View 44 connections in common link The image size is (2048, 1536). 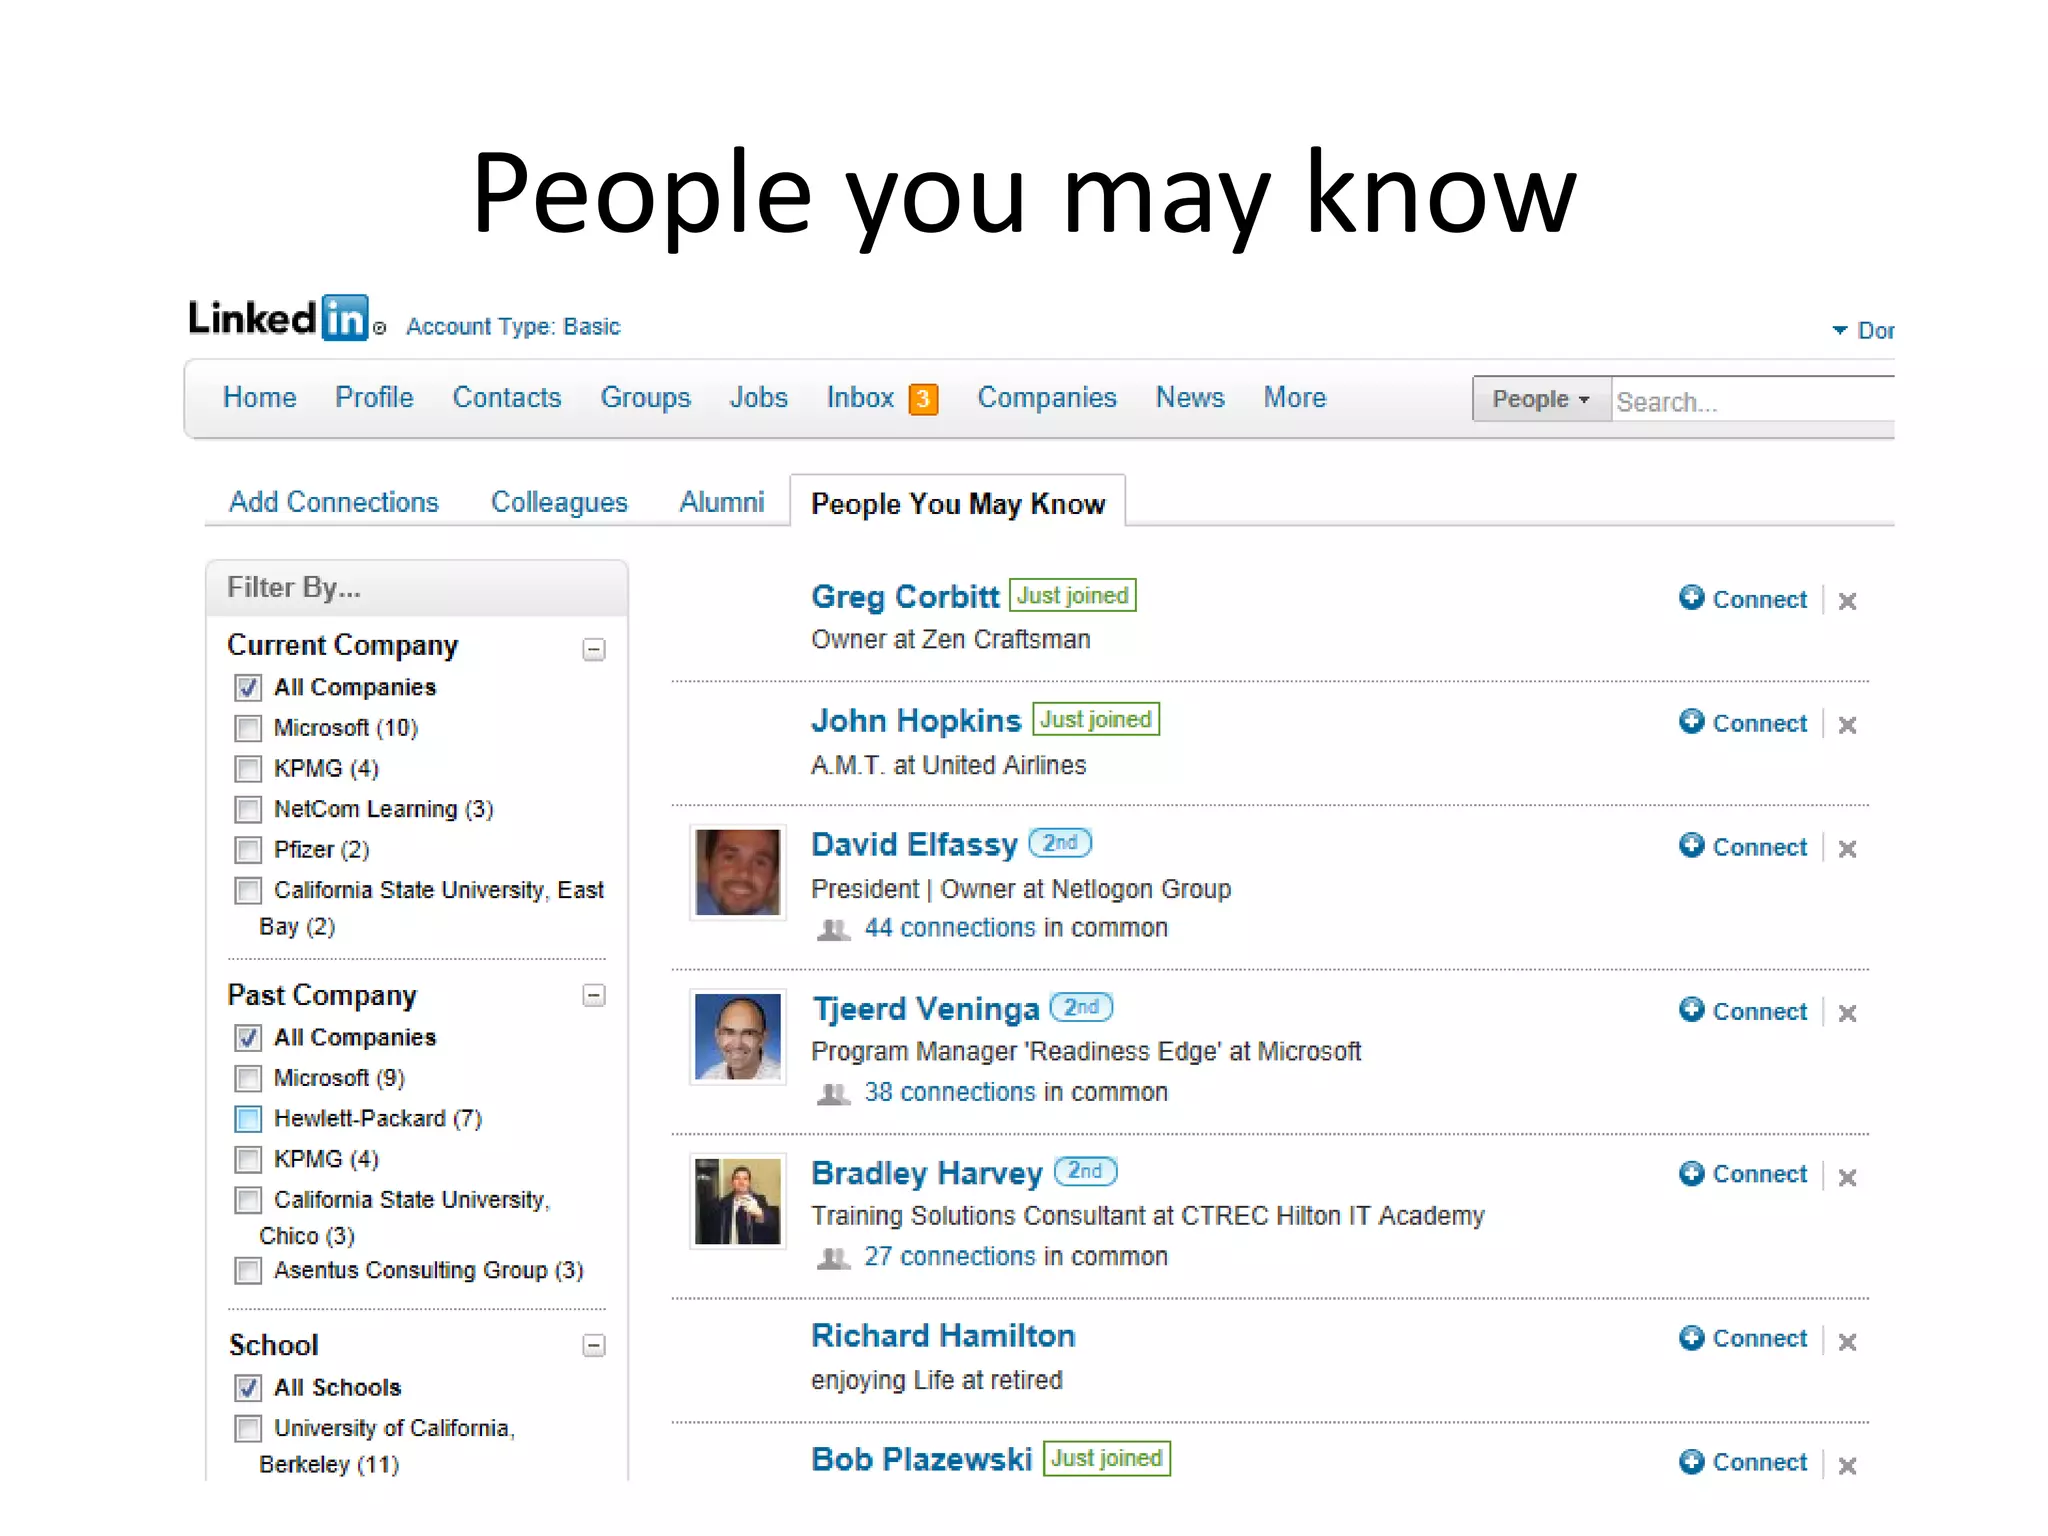(950, 929)
